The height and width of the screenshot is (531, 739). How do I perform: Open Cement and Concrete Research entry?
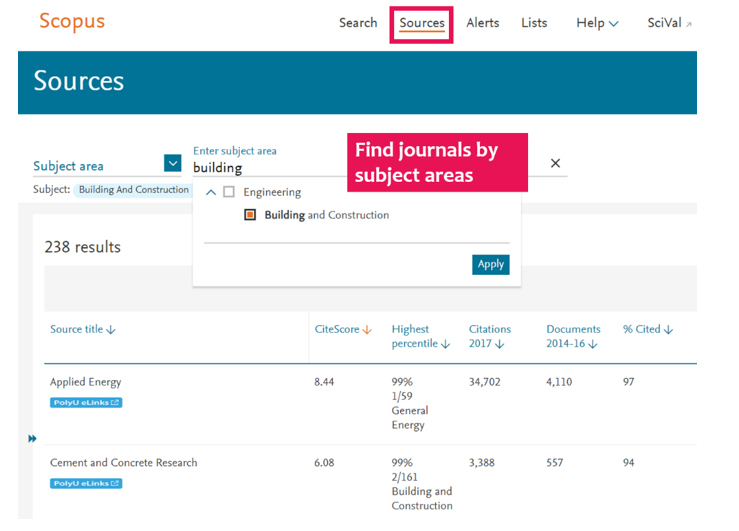(x=123, y=463)
